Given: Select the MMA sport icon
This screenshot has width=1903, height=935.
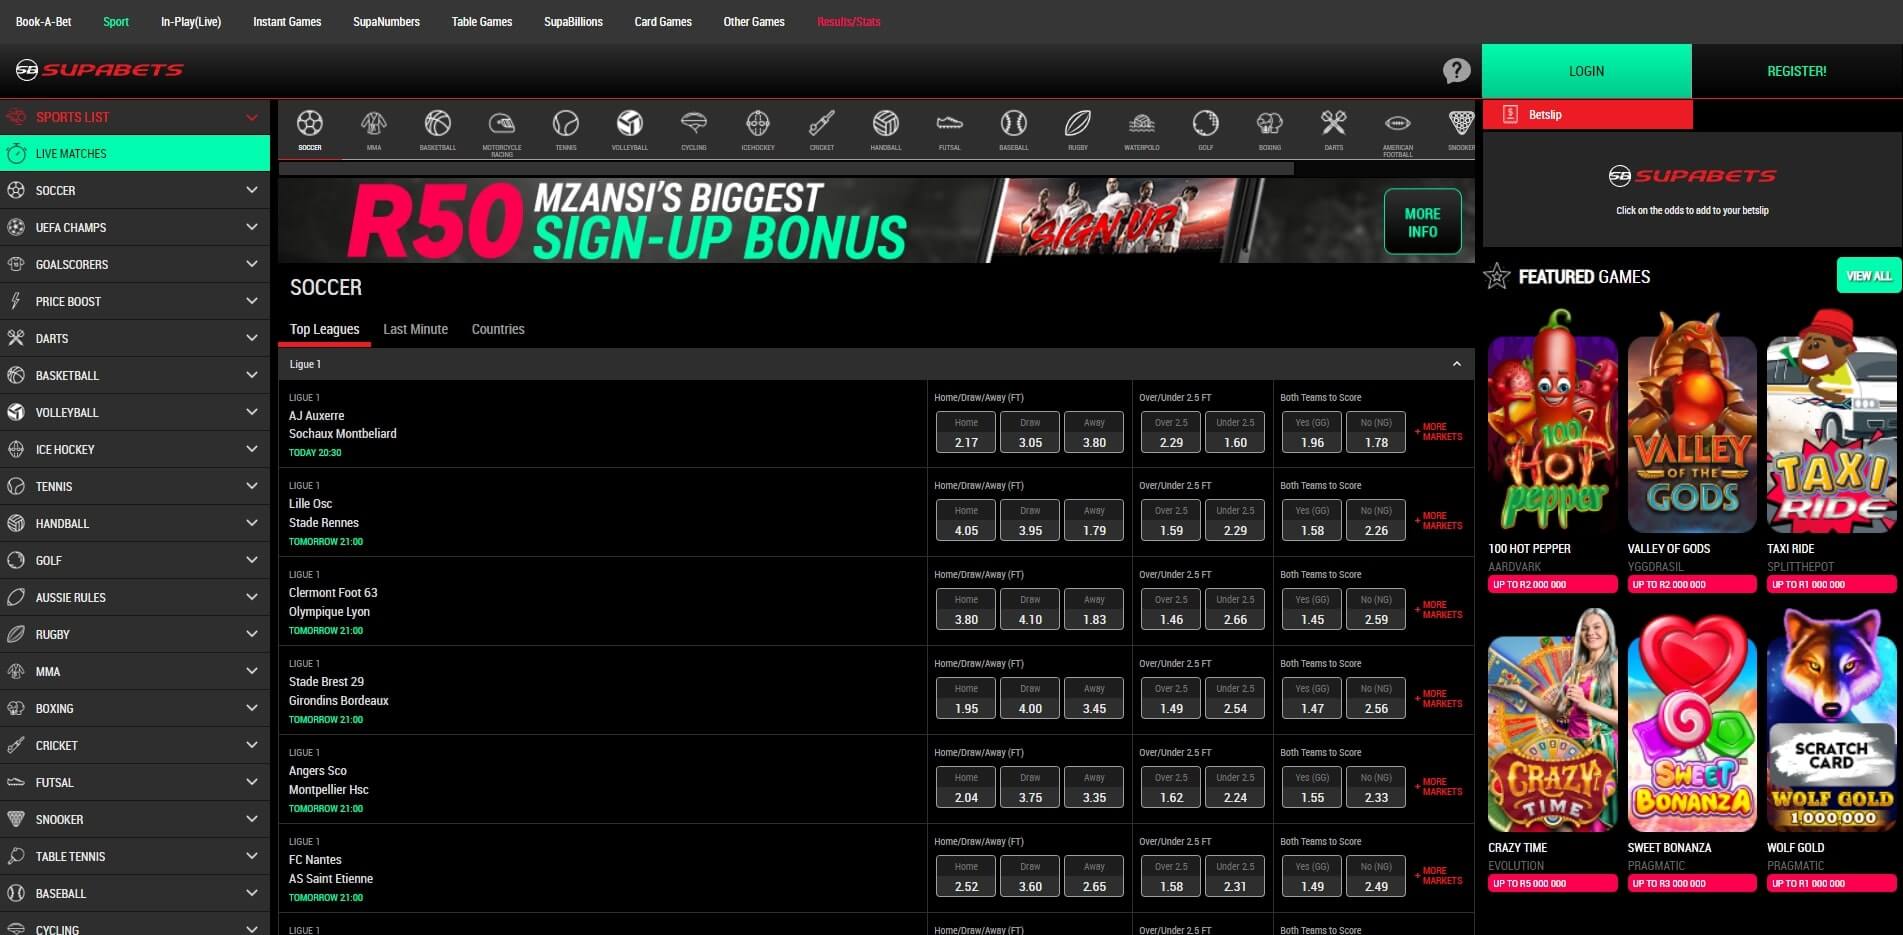Looking at the screenshot, I should coord(374,125).
